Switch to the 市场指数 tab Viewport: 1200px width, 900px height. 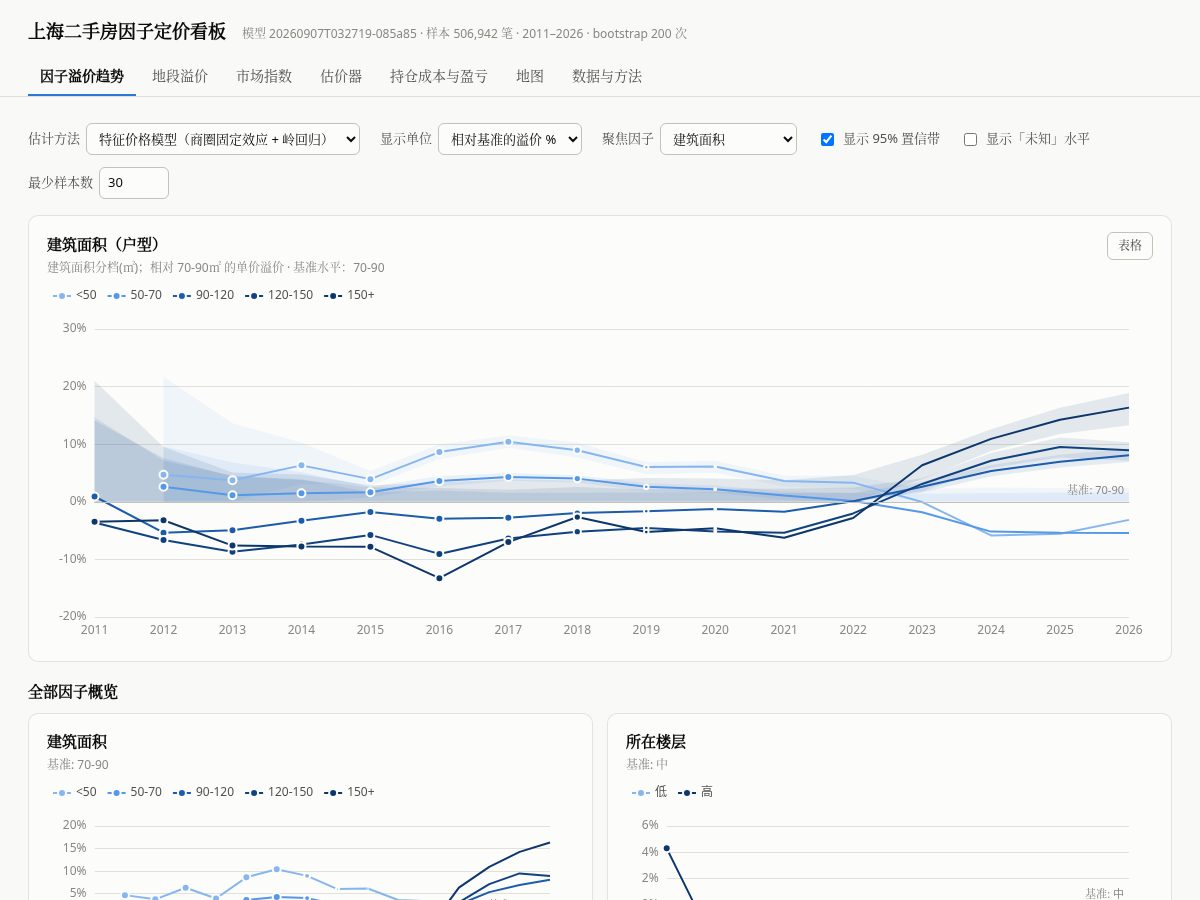tap(264, 76)
